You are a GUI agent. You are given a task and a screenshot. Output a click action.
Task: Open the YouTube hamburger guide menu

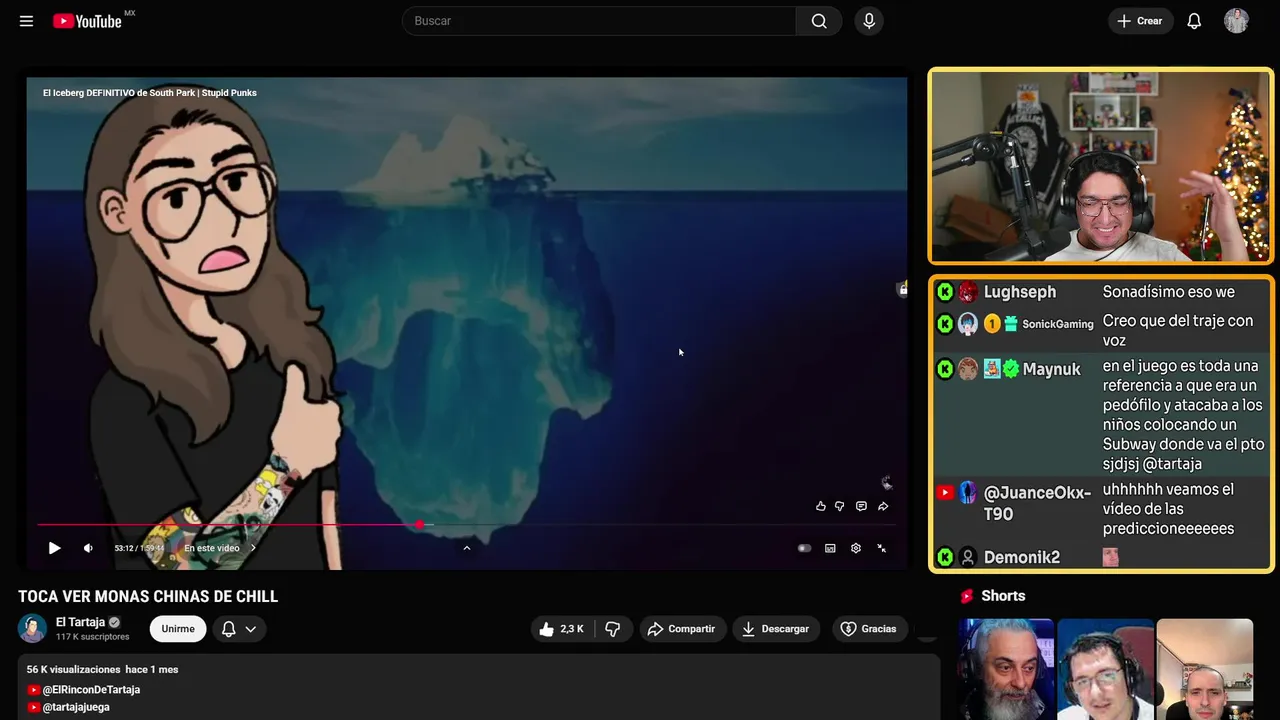26,21
